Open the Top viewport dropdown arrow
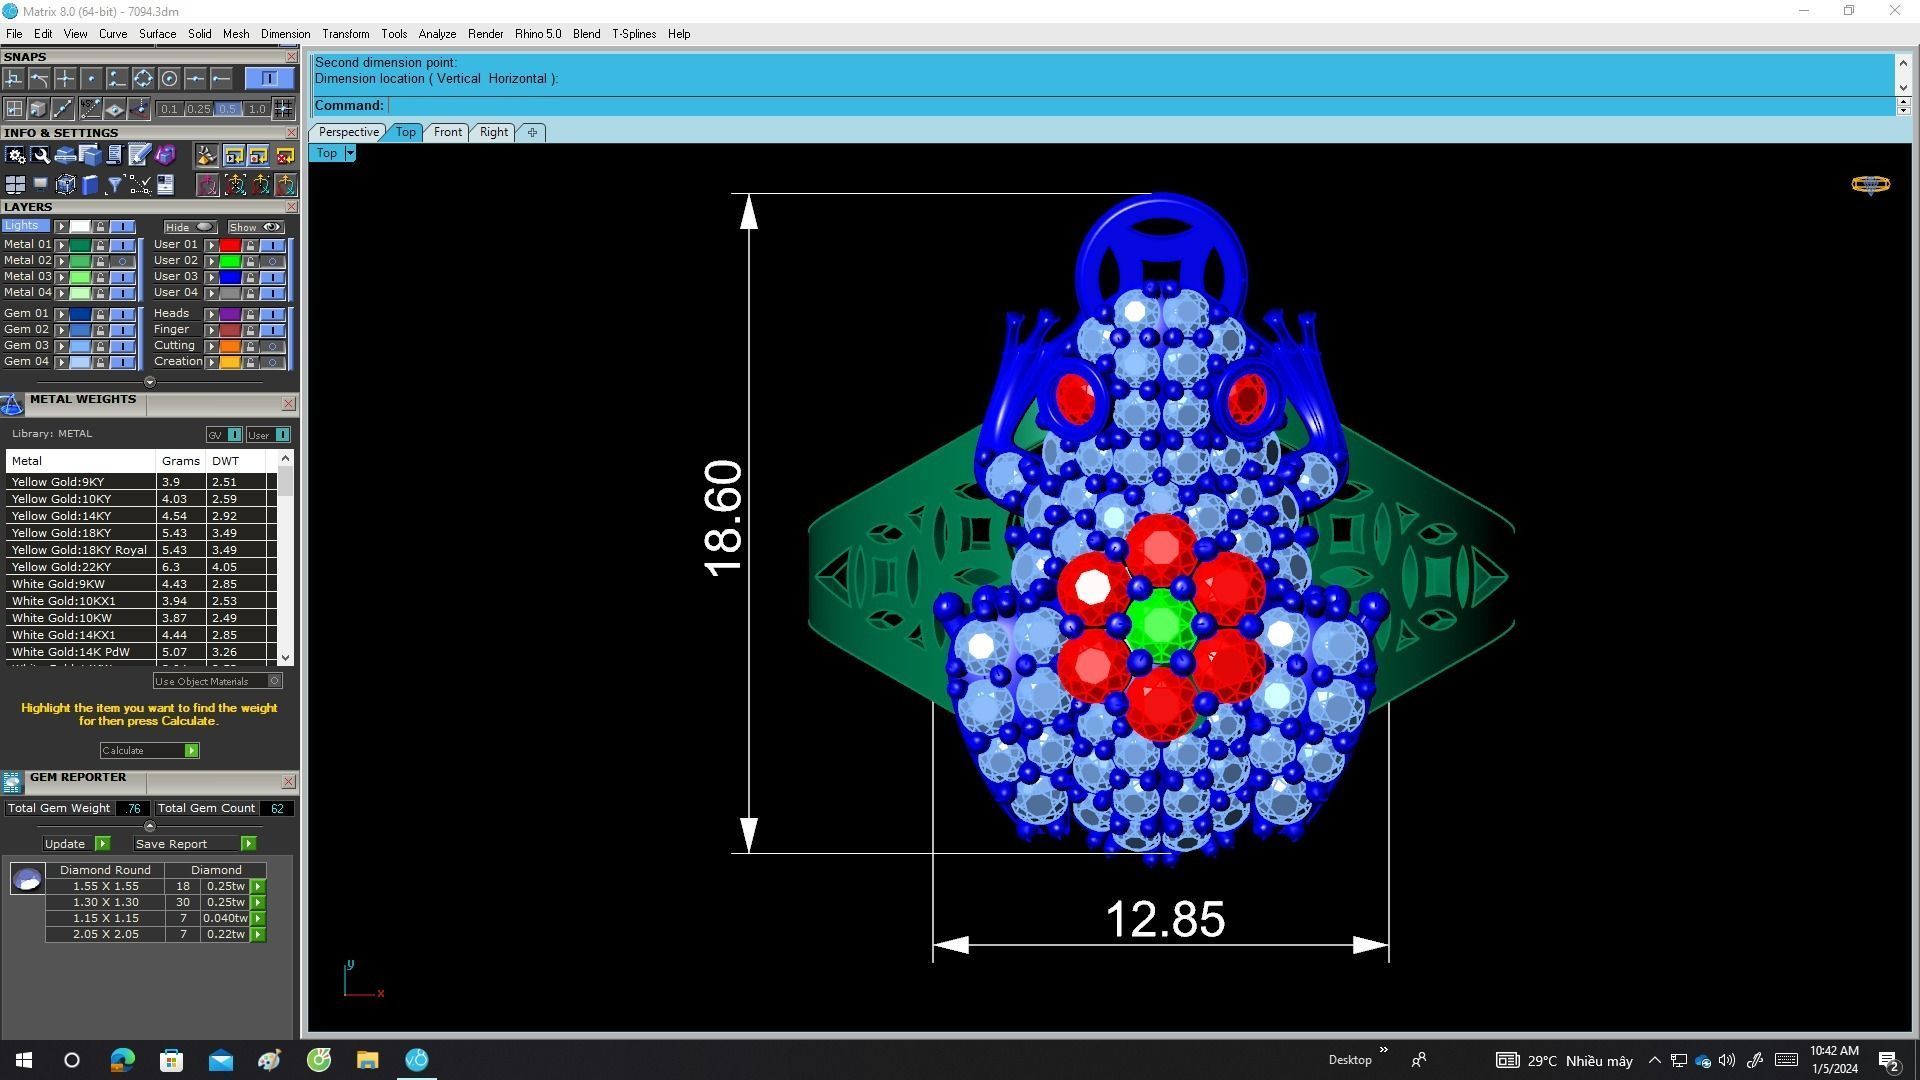1920x1080 pixels. pos(350,153)
